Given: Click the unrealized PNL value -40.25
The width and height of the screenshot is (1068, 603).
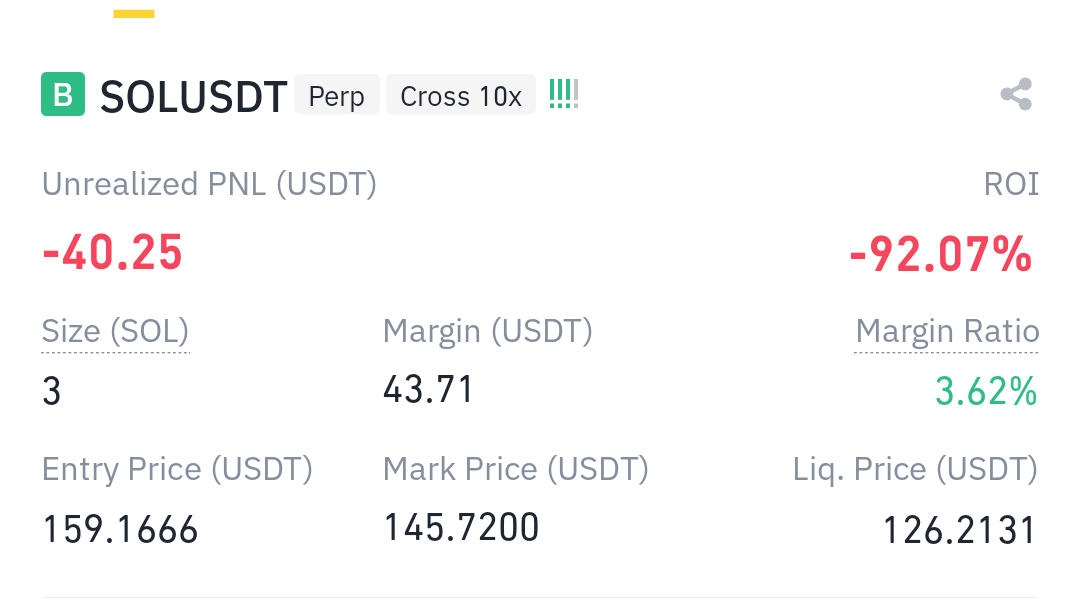Looking at the screenshot, I should [112, 253].
